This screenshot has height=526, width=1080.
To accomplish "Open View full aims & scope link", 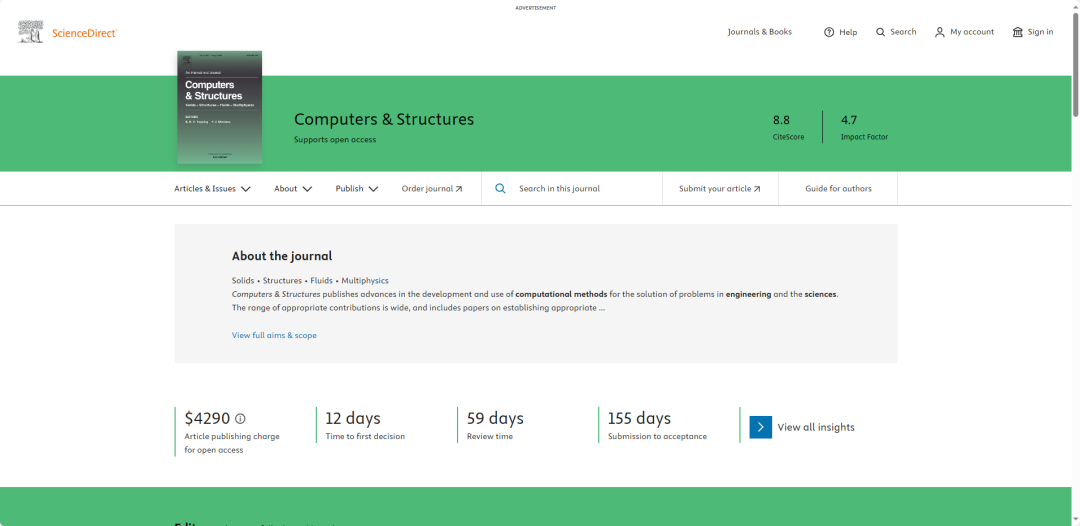I will [274, 335].
